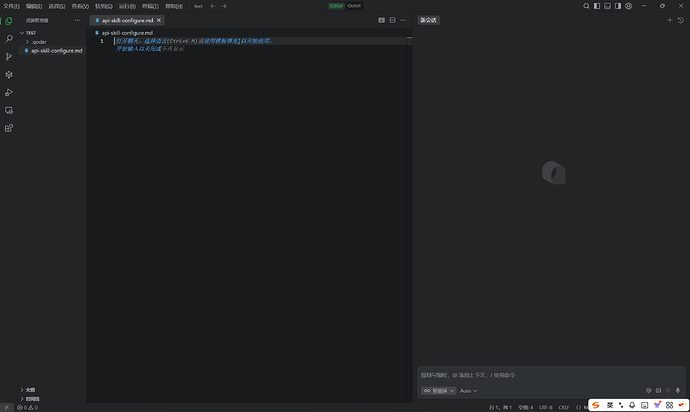Image resolution: width=690 pixels, height=412 pixels.
Task: Expand the .qoder folder
Action: pyautogui.click(x=39, y=41)
